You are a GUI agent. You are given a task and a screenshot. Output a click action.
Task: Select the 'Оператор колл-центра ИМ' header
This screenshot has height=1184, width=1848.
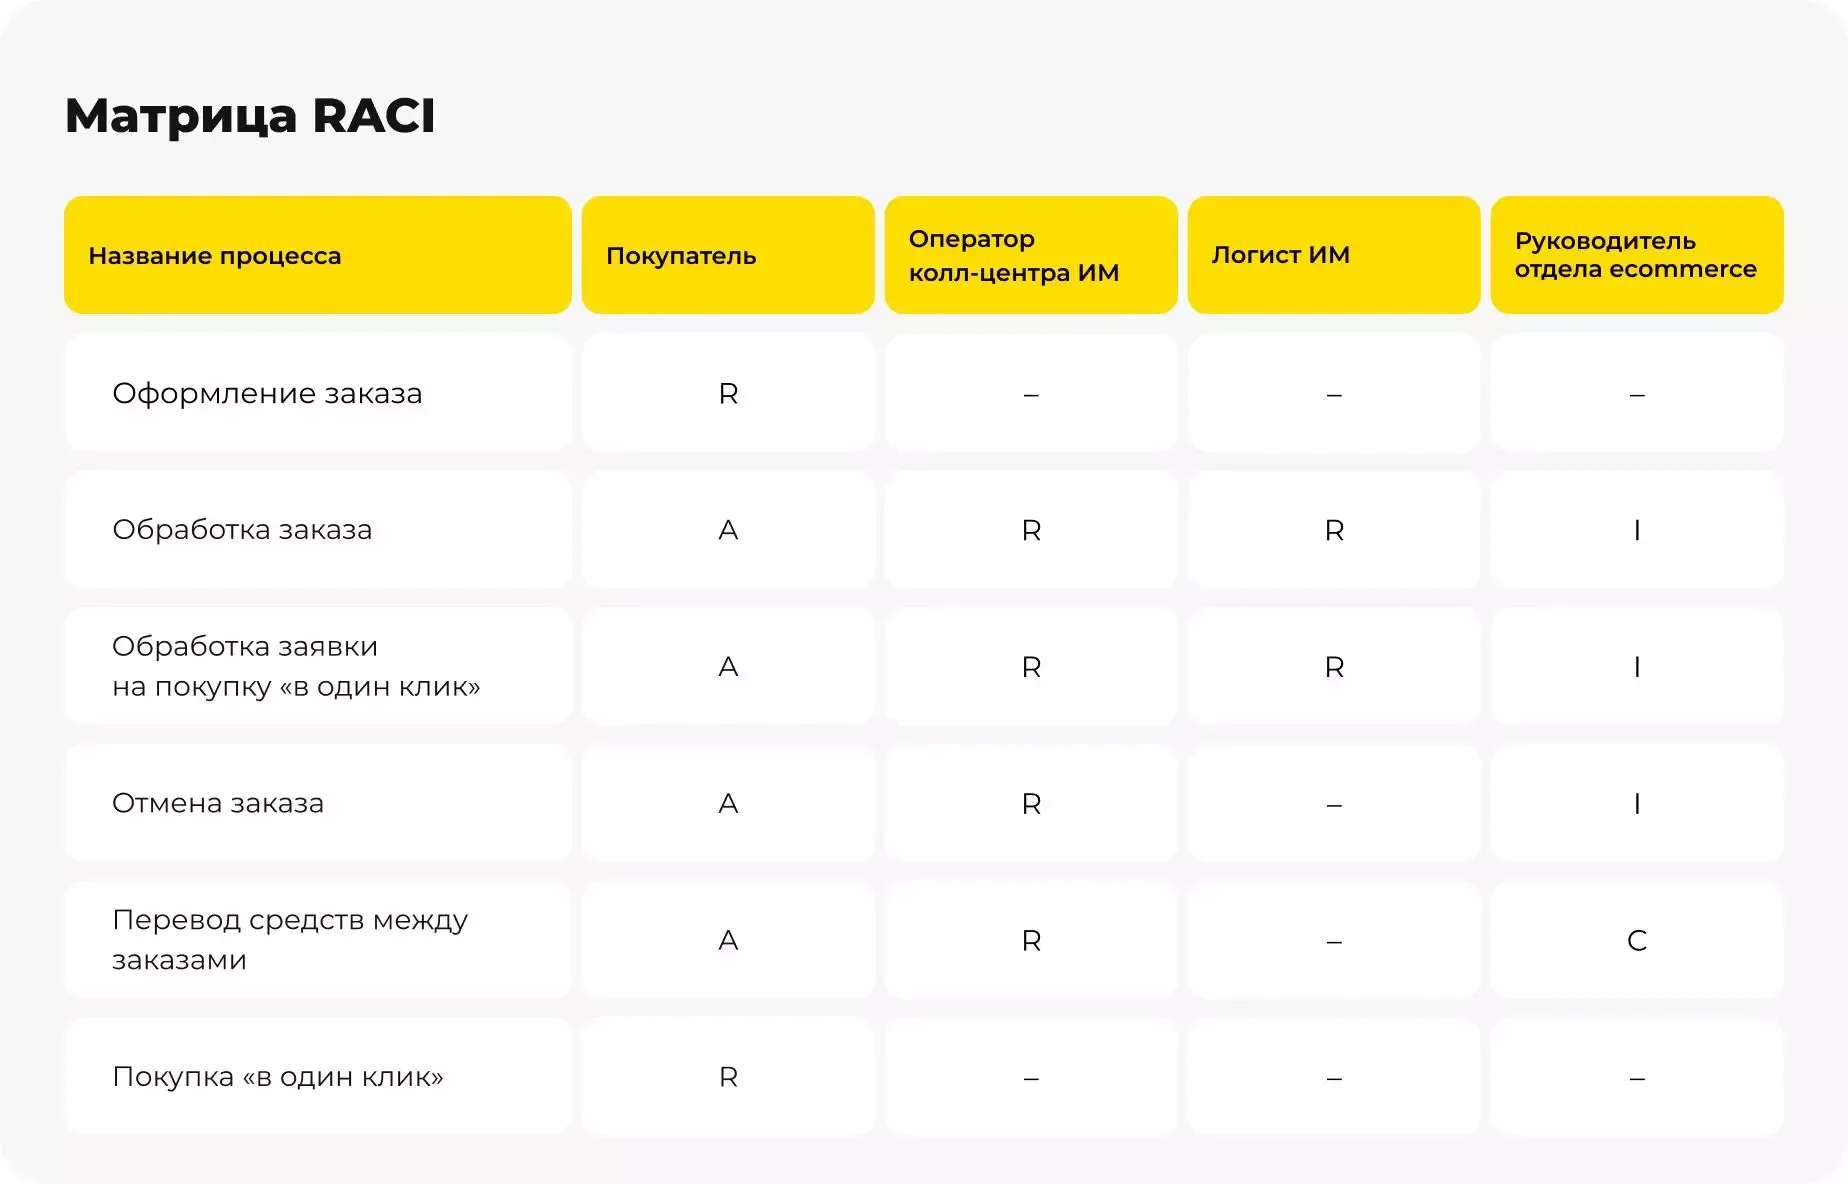click(1013, 256)
